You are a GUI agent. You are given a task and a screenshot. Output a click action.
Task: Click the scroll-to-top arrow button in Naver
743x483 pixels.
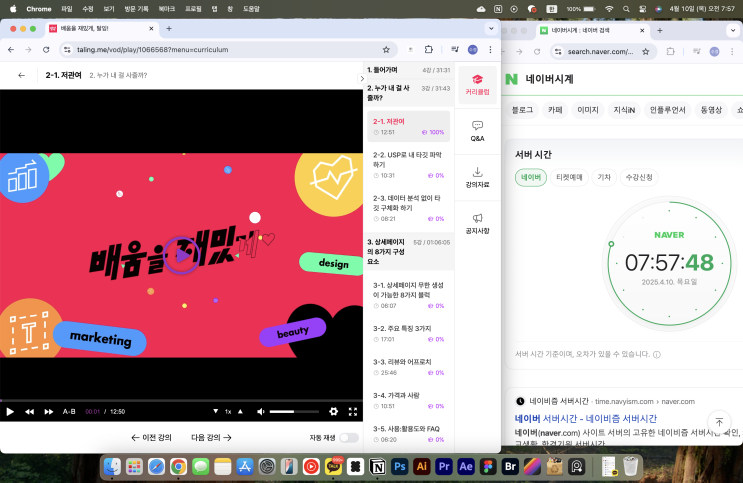point(719,422)
